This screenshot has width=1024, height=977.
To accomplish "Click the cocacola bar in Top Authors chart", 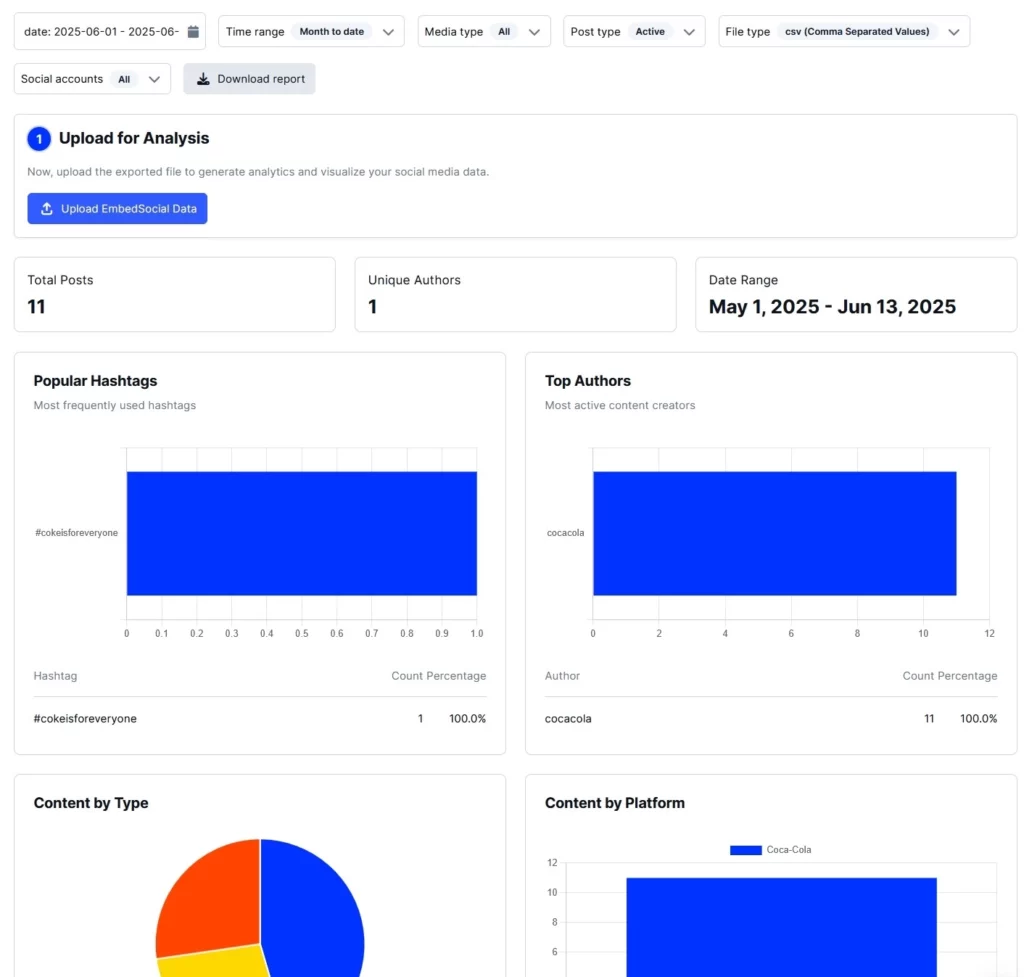I will click(775, 533).
